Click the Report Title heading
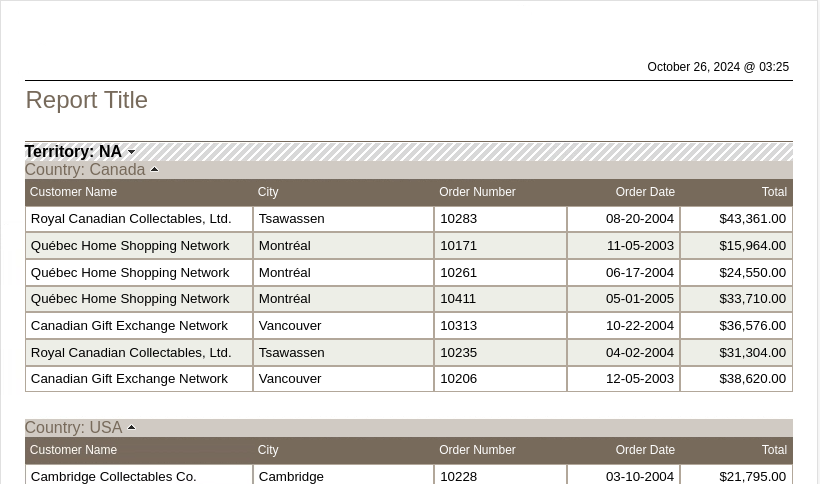820x484 pixels. (86, 100)
